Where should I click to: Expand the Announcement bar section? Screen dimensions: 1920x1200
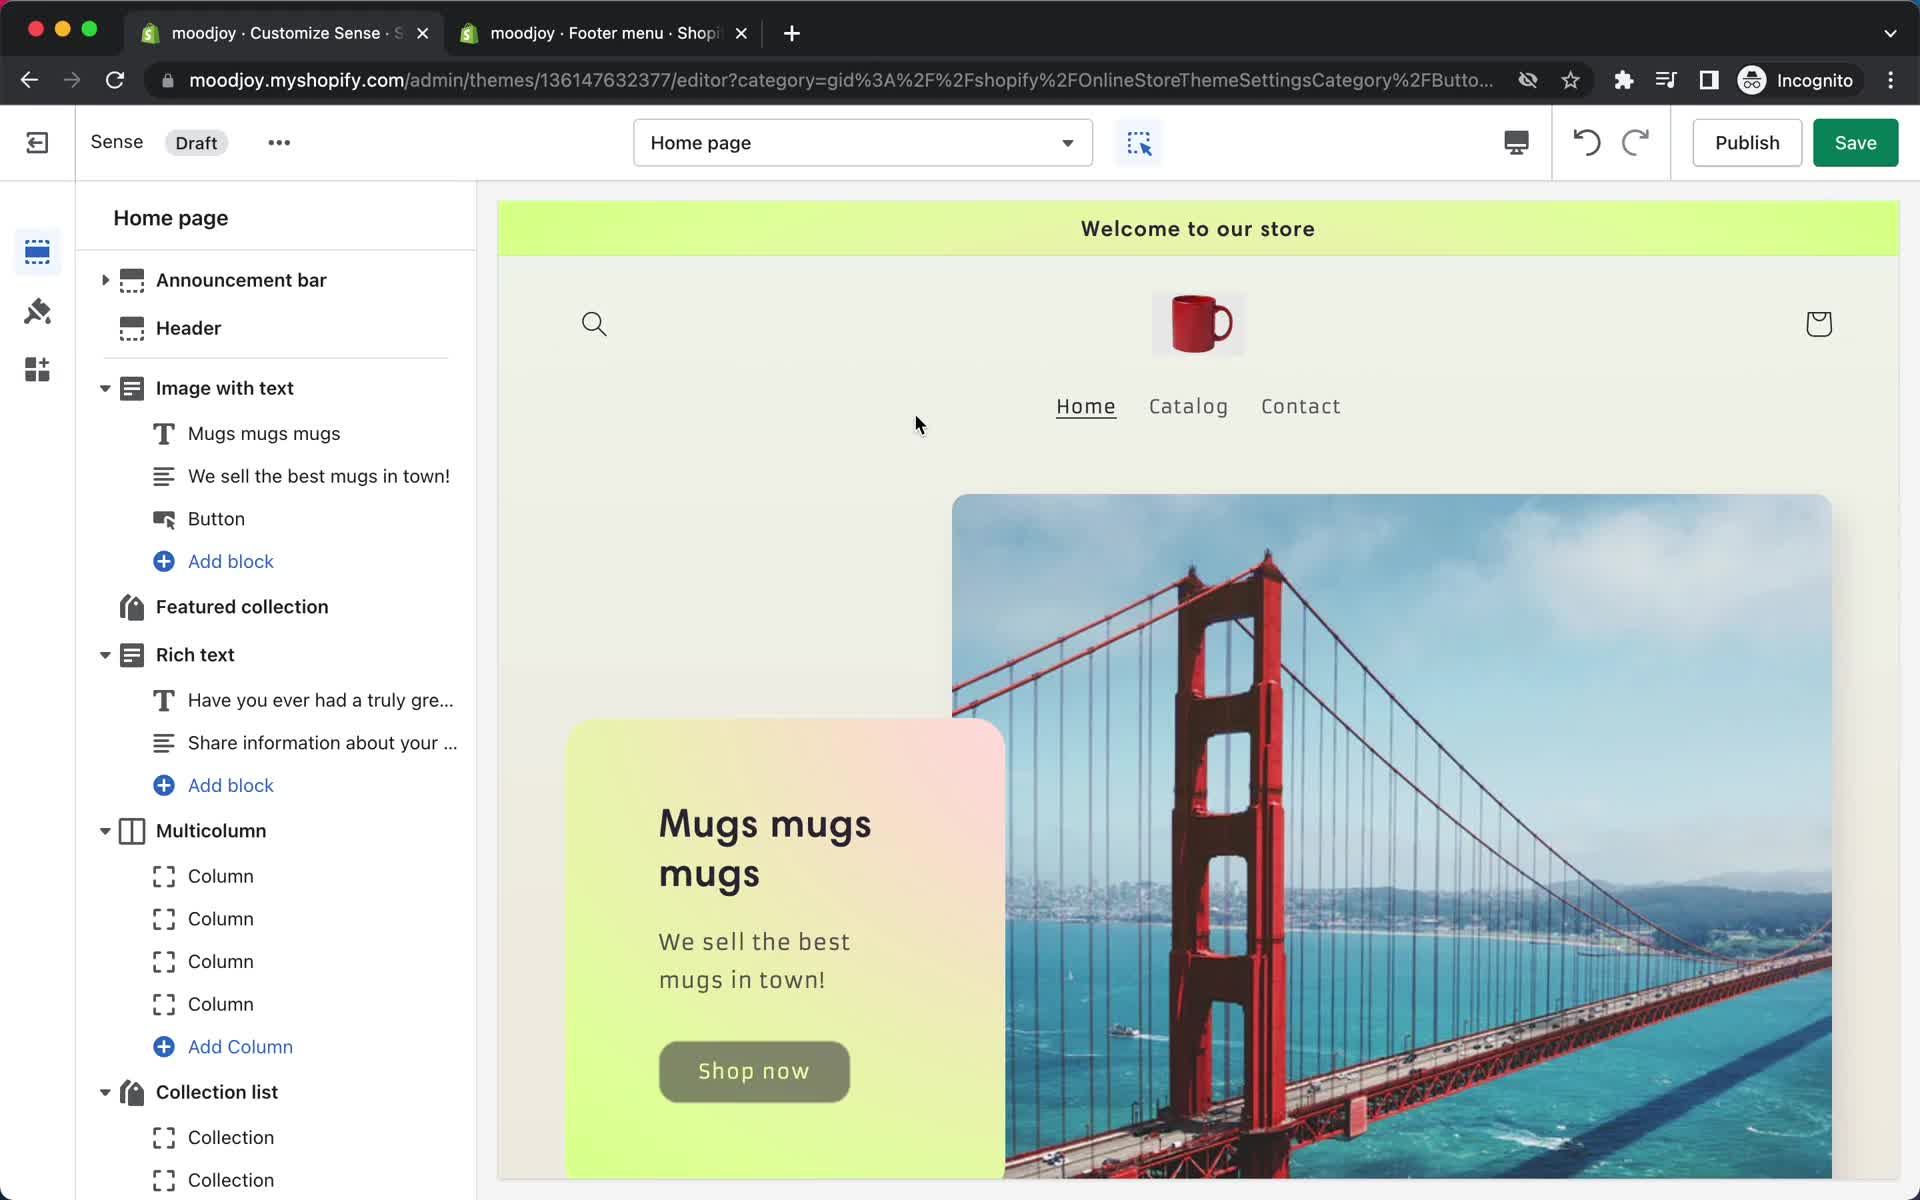click(x=106, y=281)
